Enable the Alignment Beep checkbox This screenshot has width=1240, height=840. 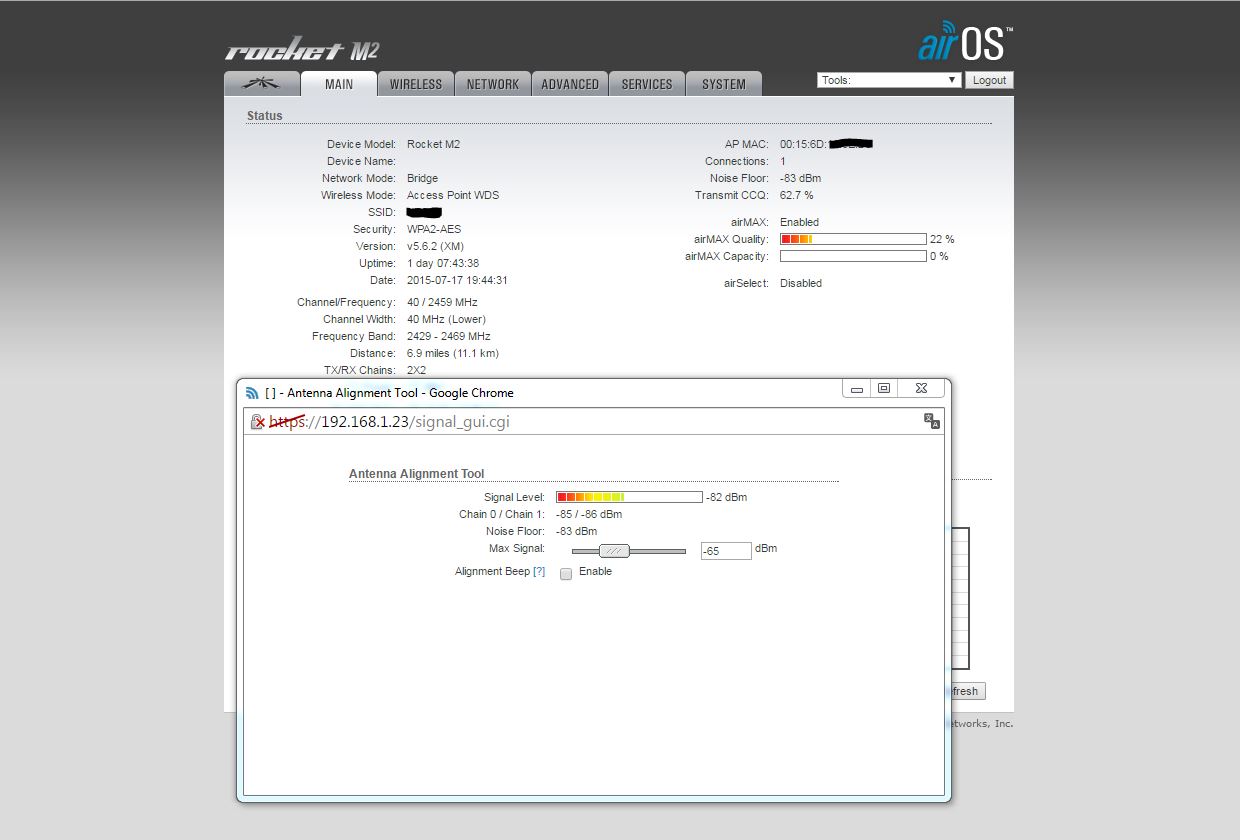[x=566, y=574]
